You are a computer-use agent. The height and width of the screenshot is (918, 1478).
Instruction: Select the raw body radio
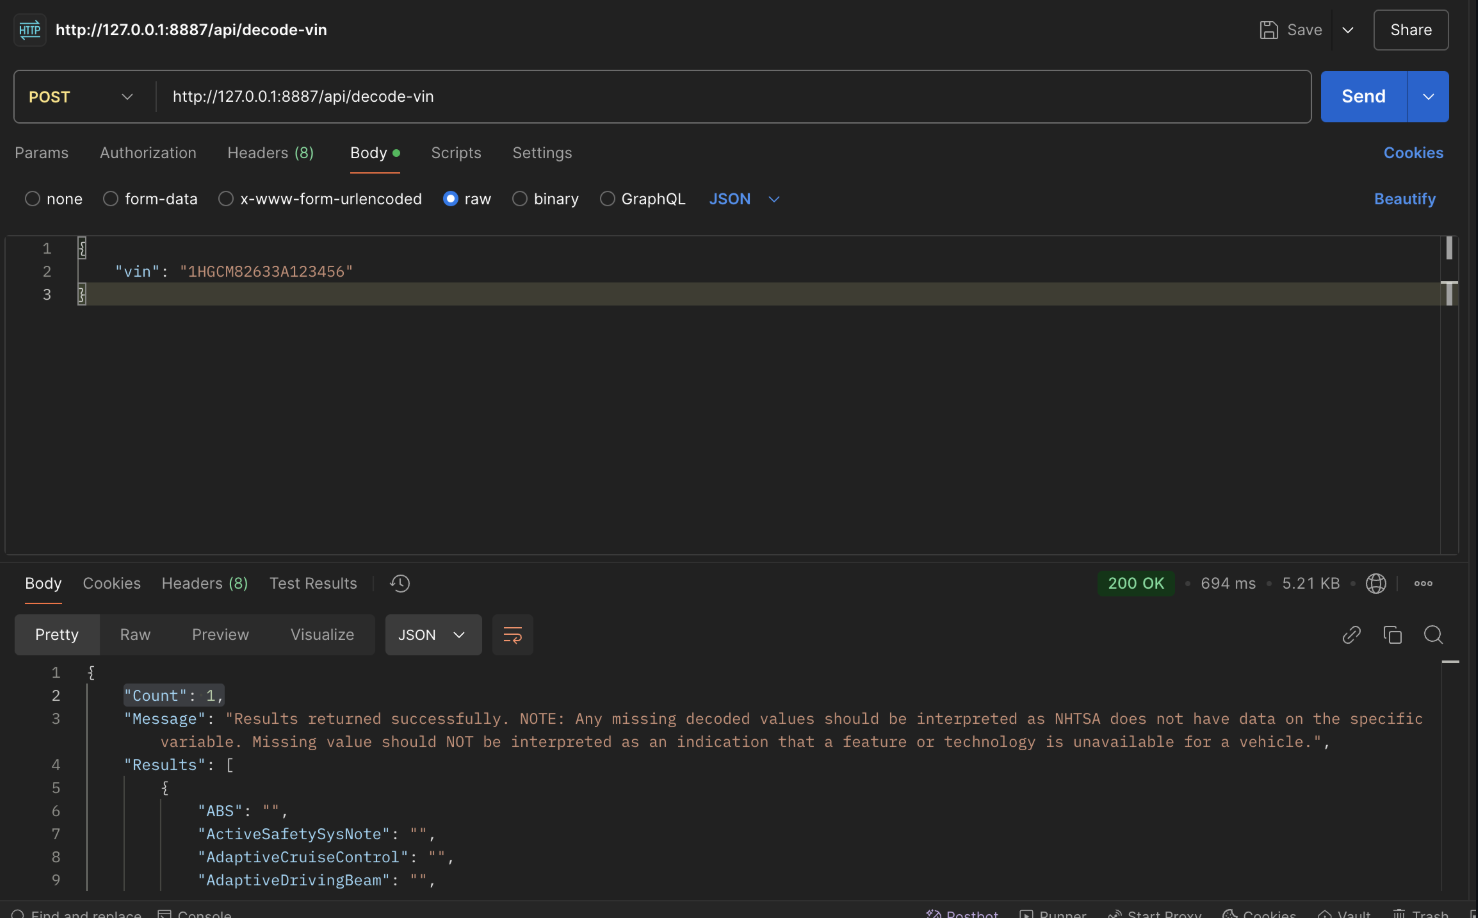pyautogui.click(x=451, y=199)
